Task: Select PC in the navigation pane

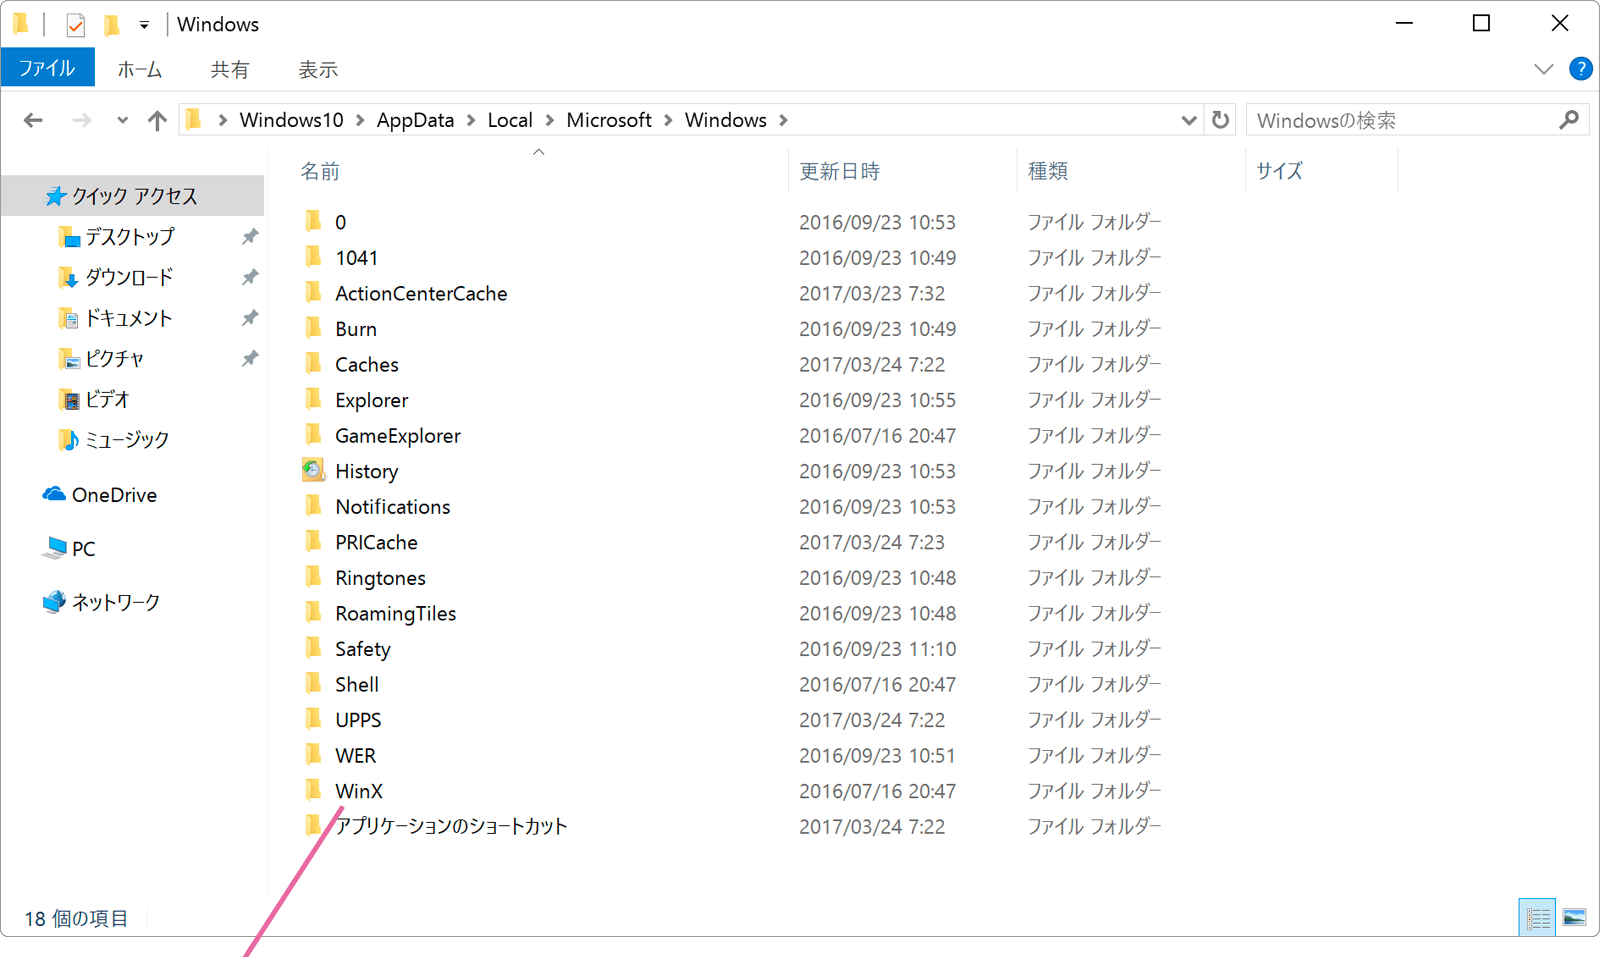Action: click(x=84, y=548)
